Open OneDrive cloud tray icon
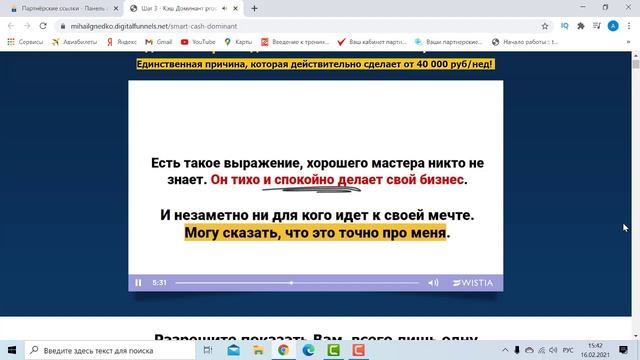Viewport: 640px width, 360px height. [529, 350]
